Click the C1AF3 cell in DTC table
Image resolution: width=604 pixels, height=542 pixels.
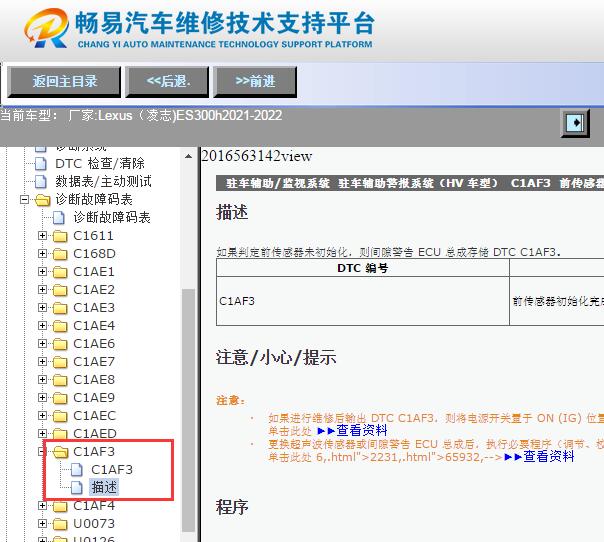(x=362, y=301)
